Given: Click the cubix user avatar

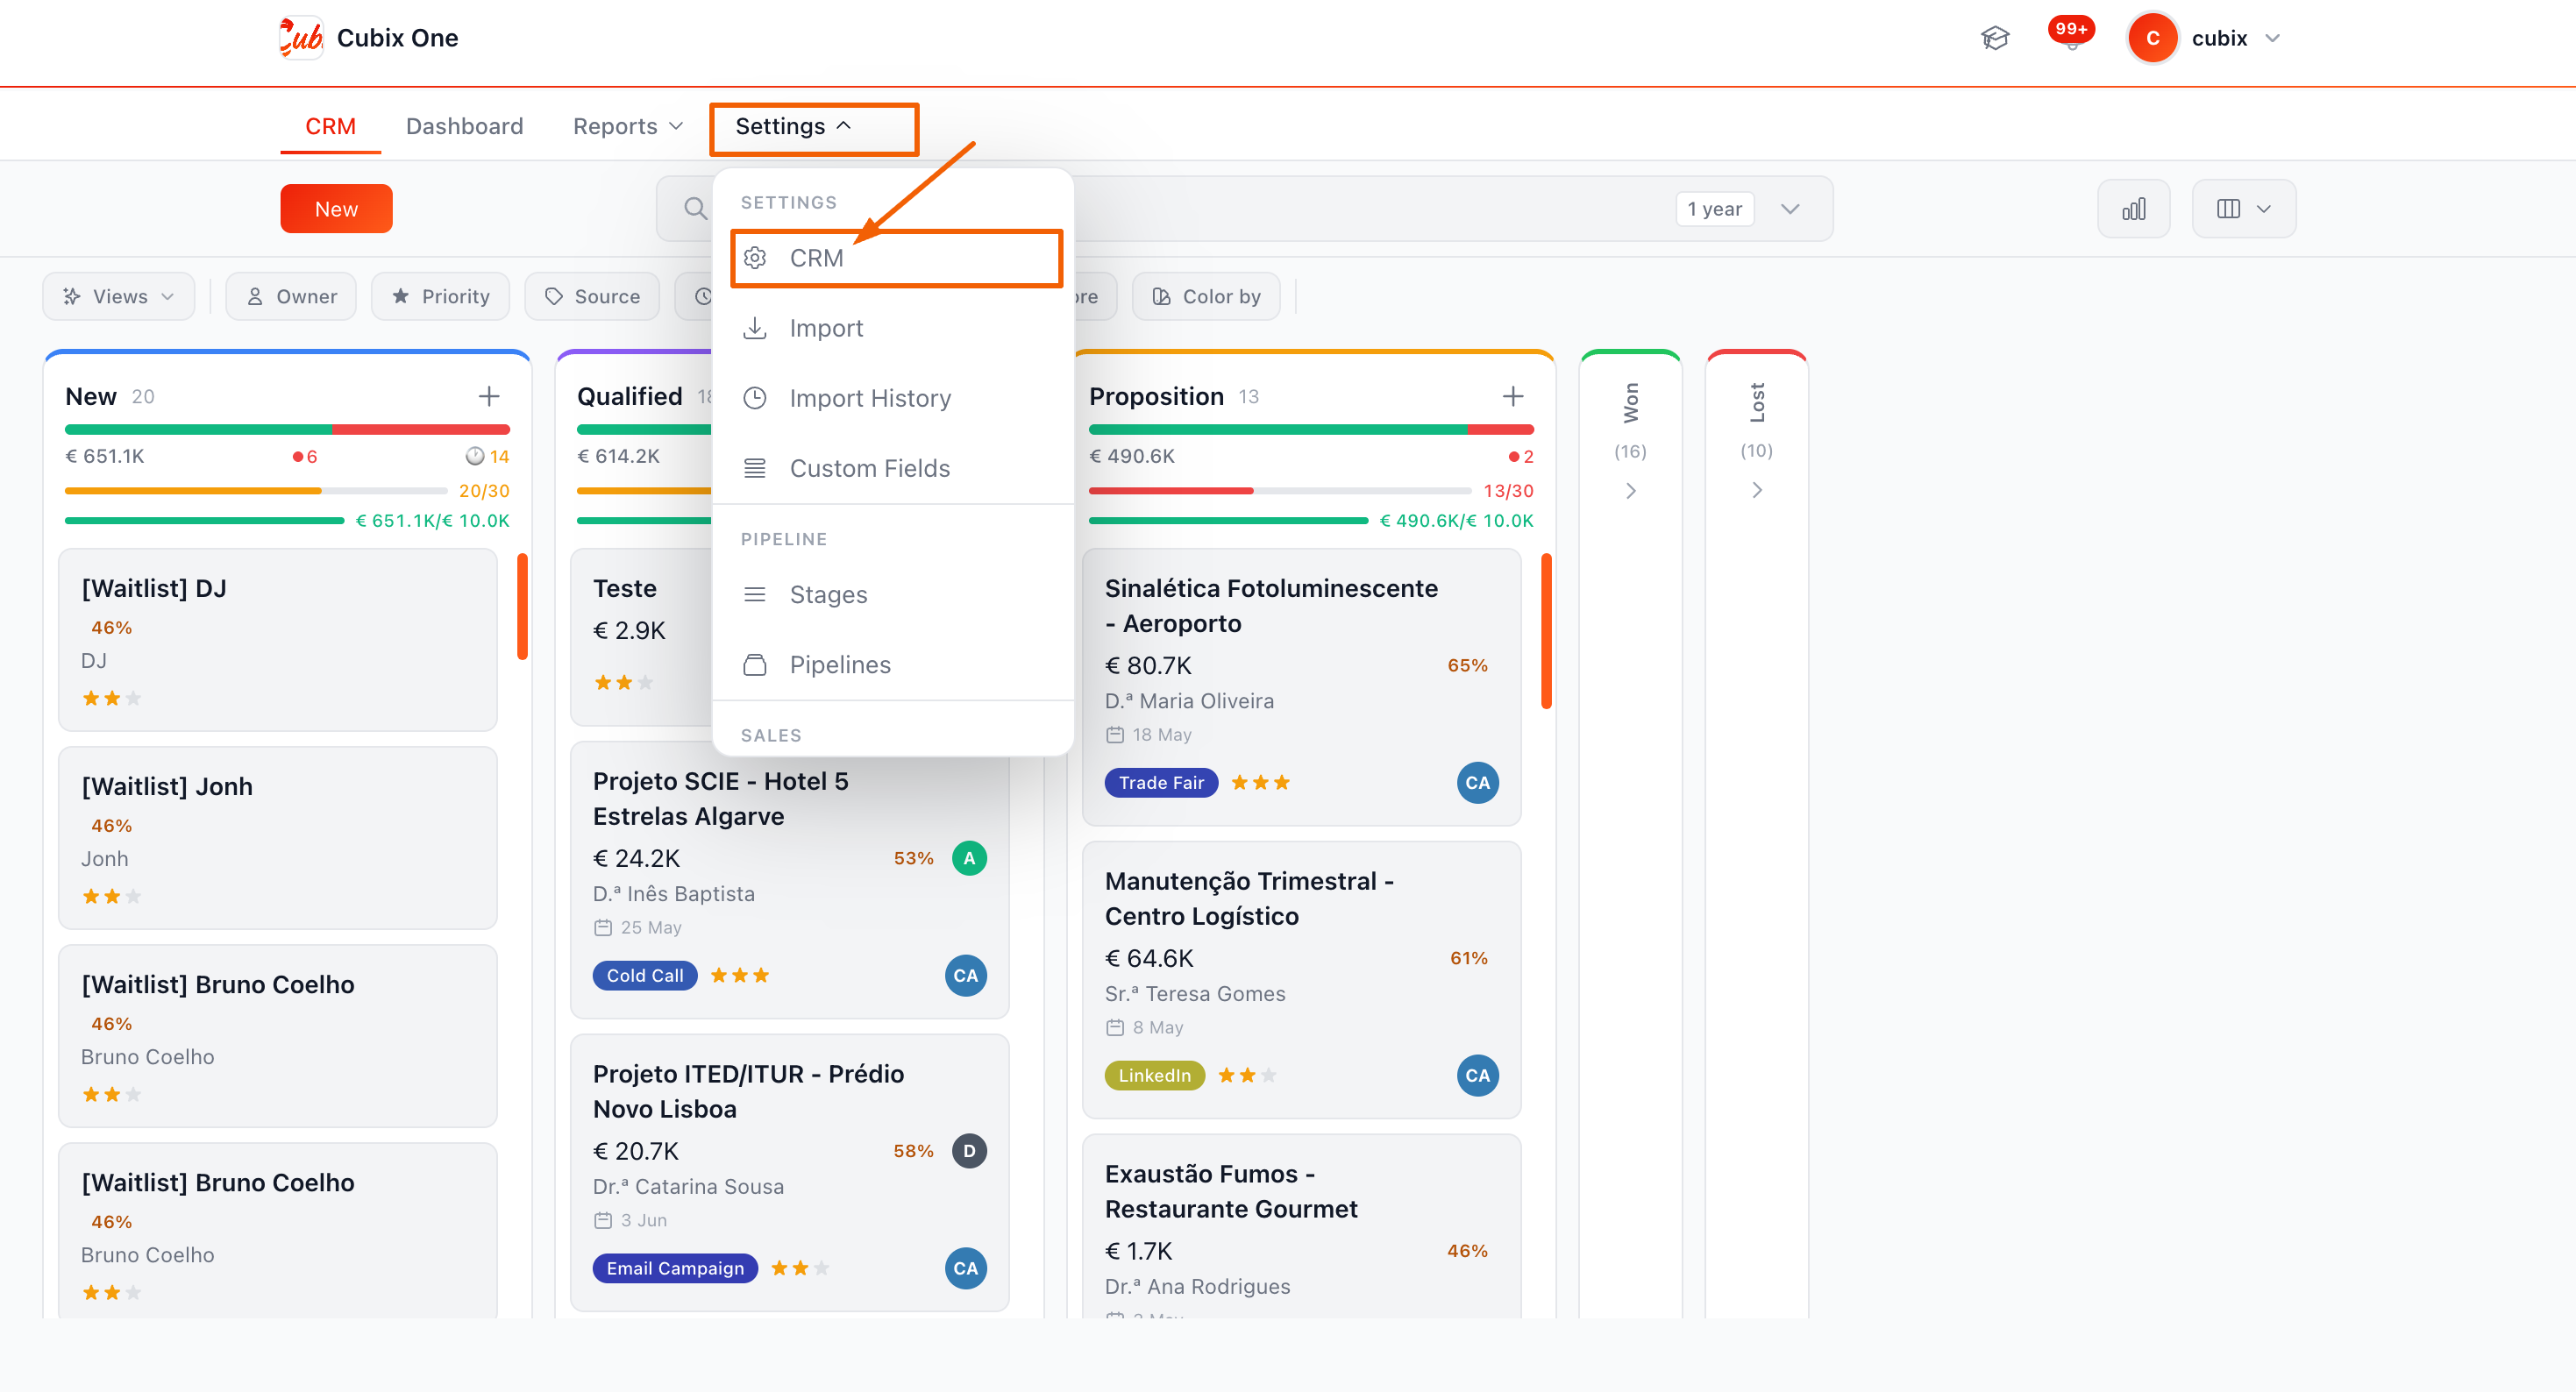Looking at the screenshot, I should click(x=2152, y=38).
